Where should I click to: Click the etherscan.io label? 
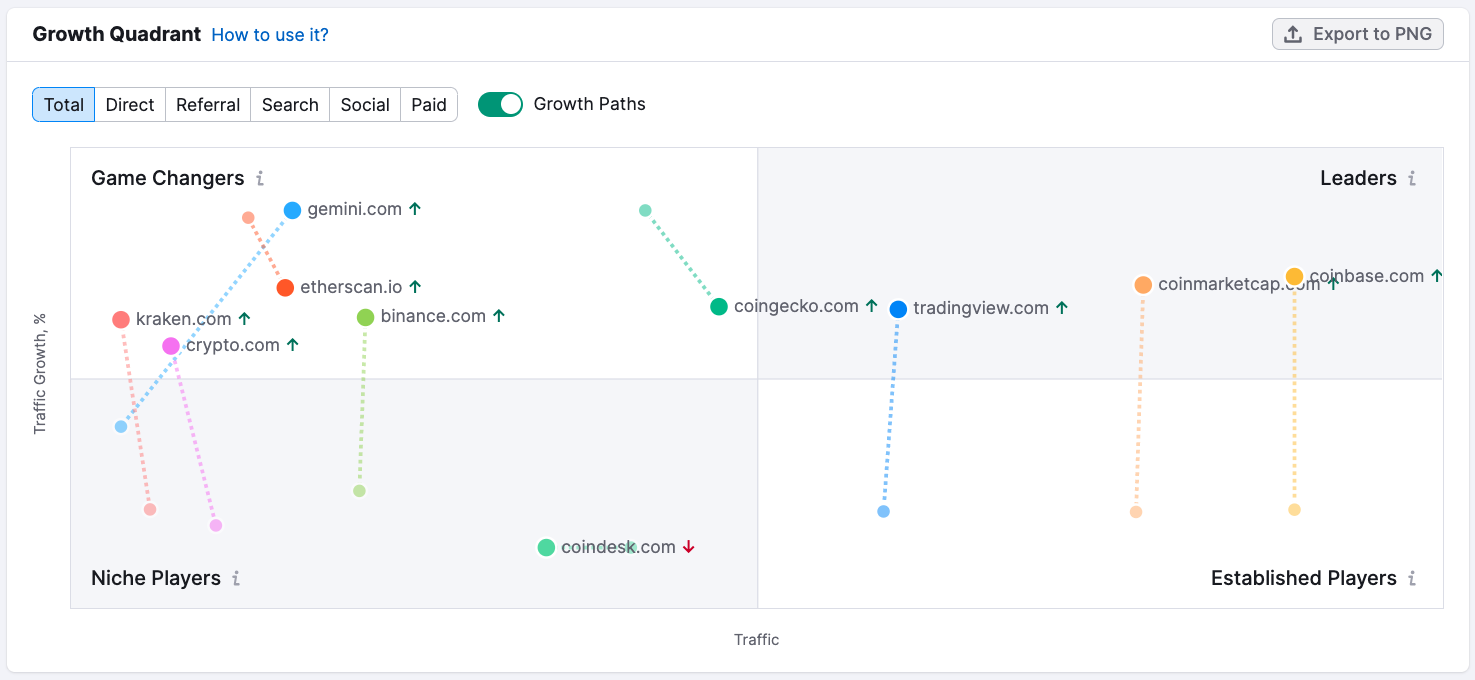(x=351, y=287)
